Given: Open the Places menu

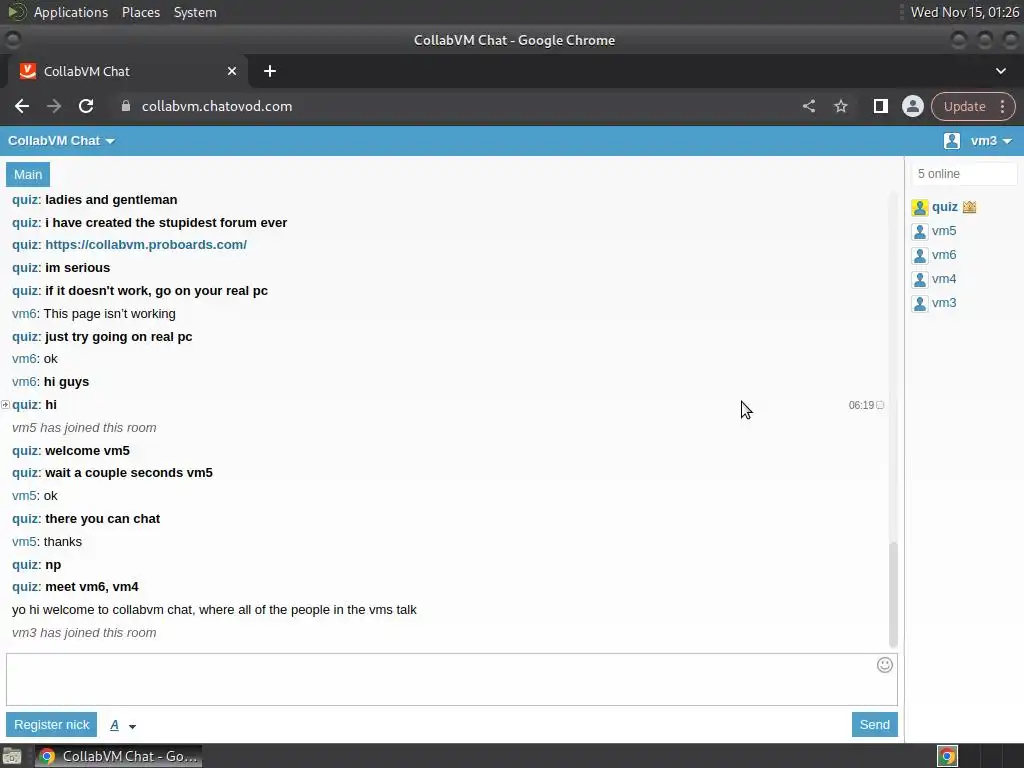Looking at the screenshot, I should (x=140, y=12).
